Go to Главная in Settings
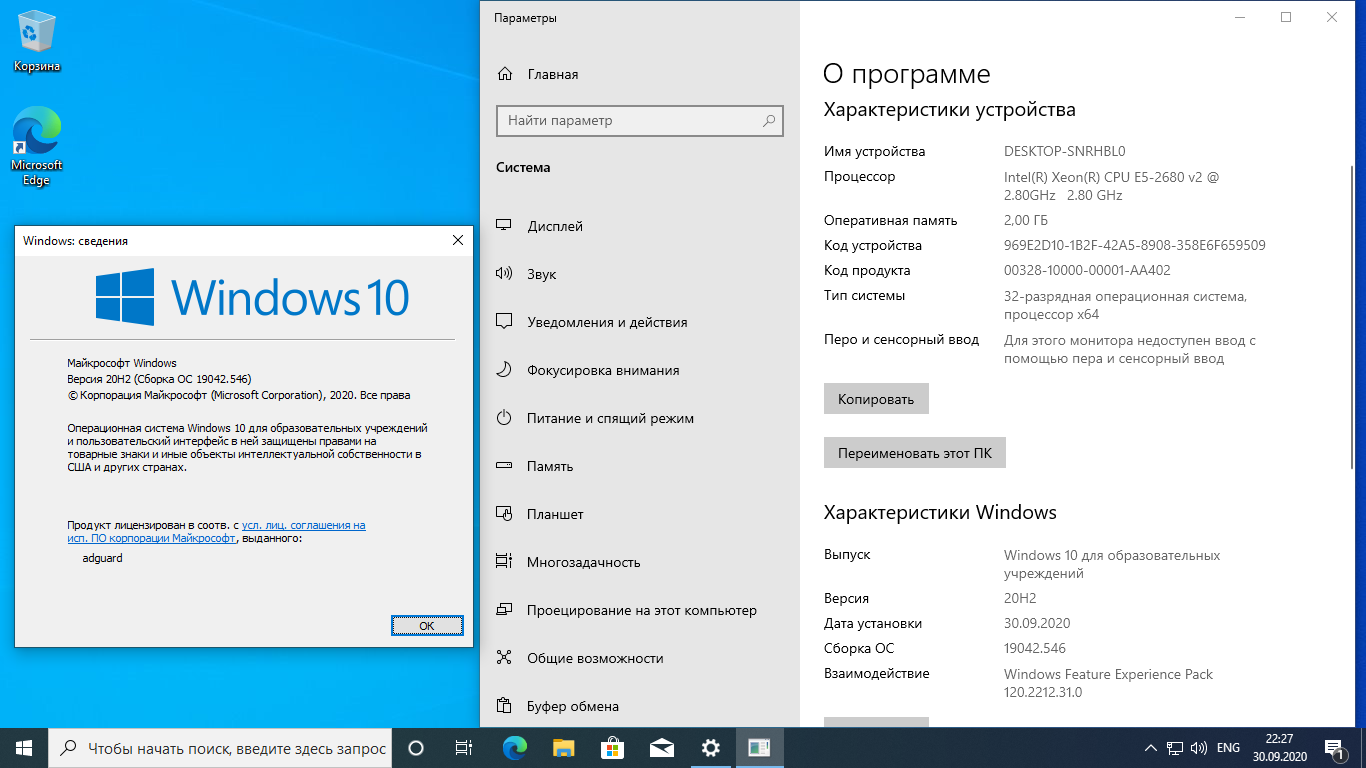Image resolution: width=1366 pixels, height=768 pixels. tap(640, 74)
